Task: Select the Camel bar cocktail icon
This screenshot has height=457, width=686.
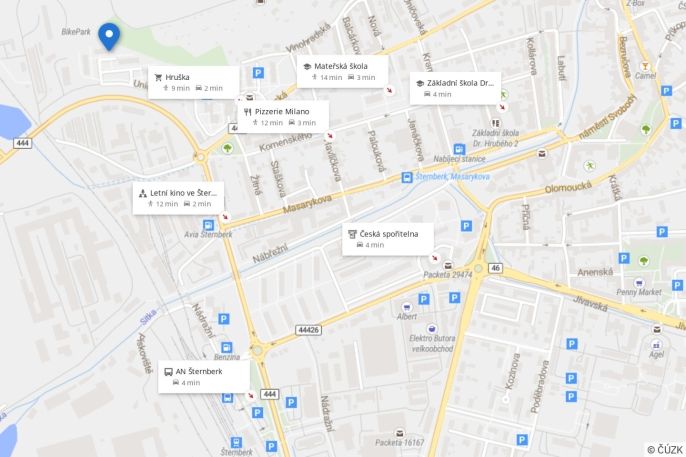Action: [x=644, y=66]
